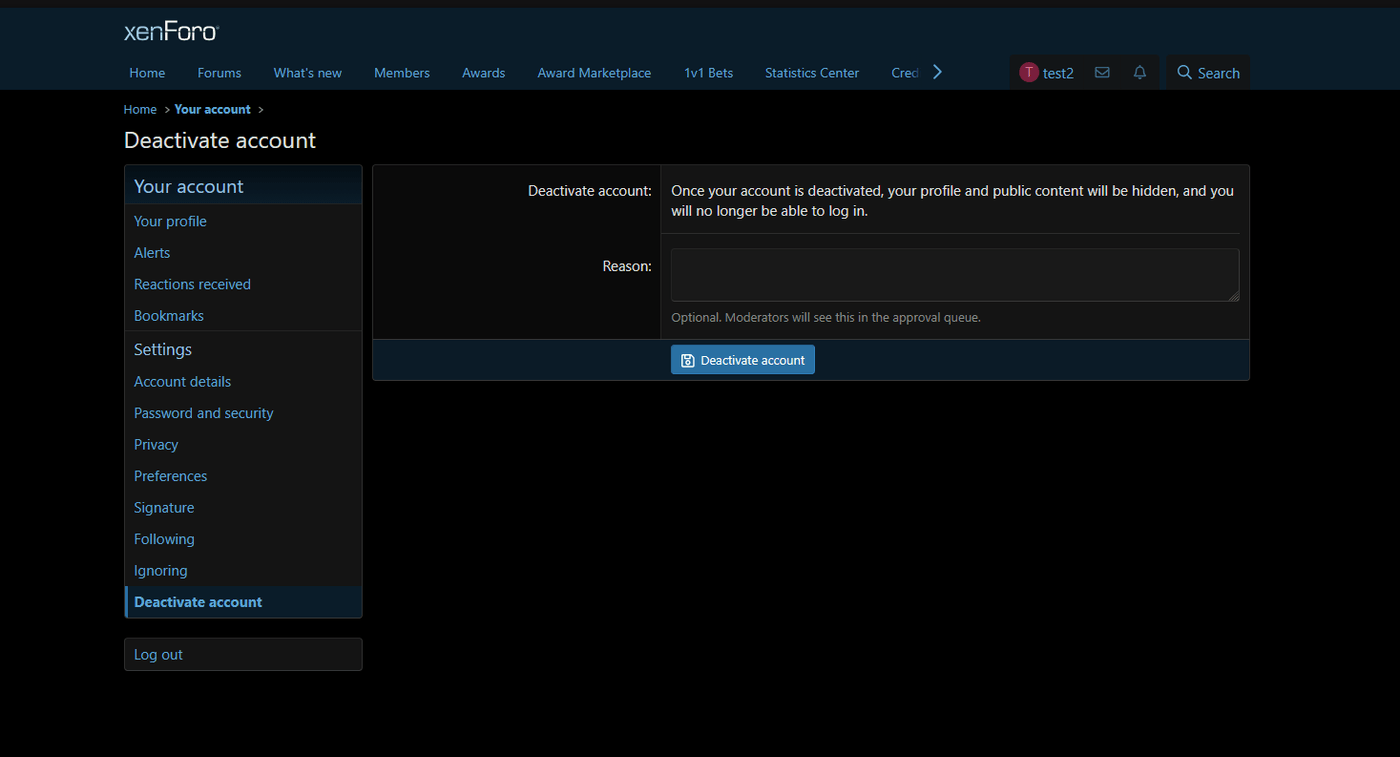1400x757 pixels.
Task: Click inside the Reason text box
Action: (x=954, y=275)
